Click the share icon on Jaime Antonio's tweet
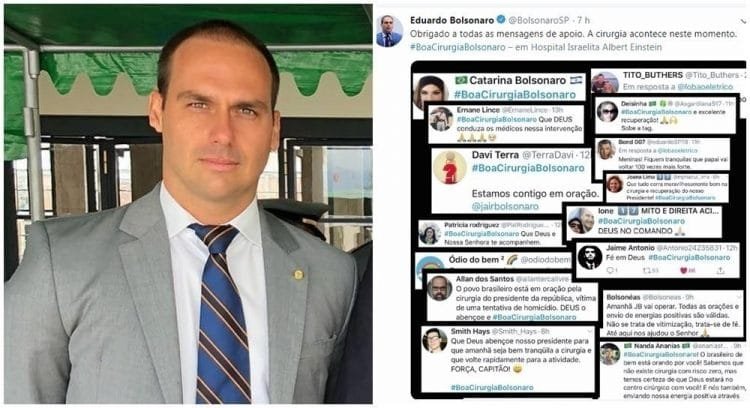The height and width of the screenshot is (408, 750). click(720, 271)
